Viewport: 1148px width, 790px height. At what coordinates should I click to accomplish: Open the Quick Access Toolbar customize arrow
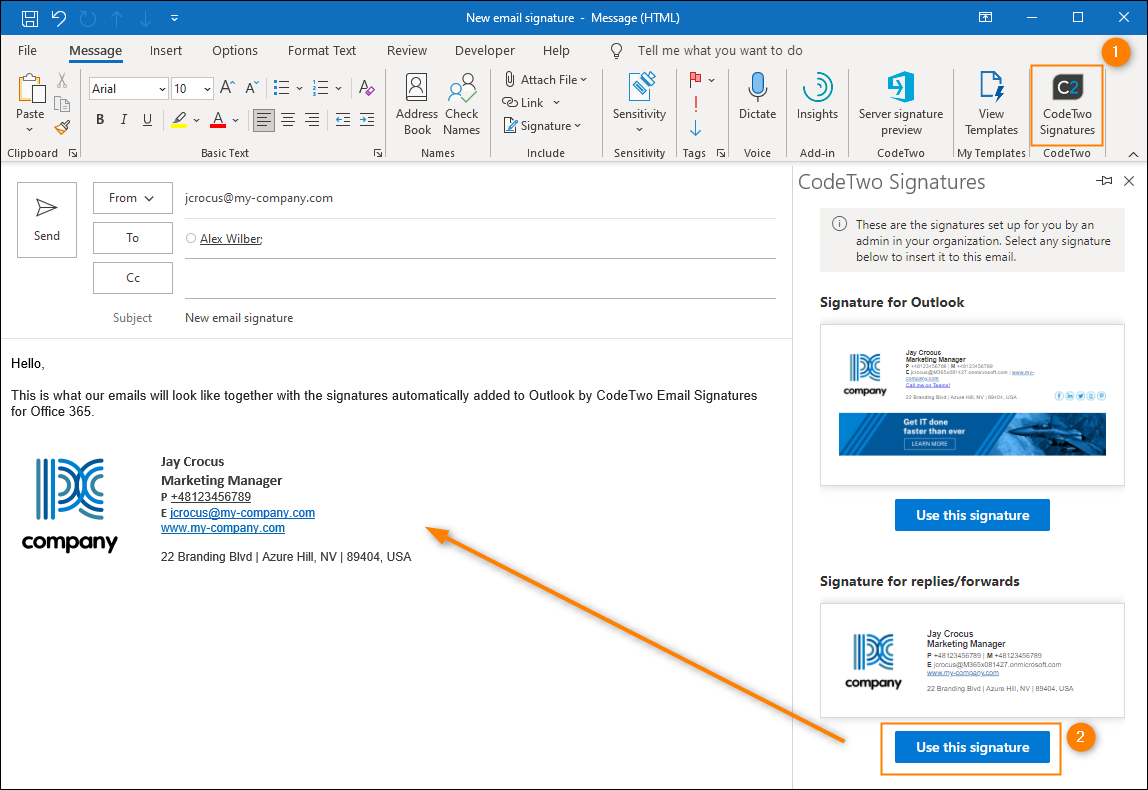pyautogui.click(x=174, y=18)
